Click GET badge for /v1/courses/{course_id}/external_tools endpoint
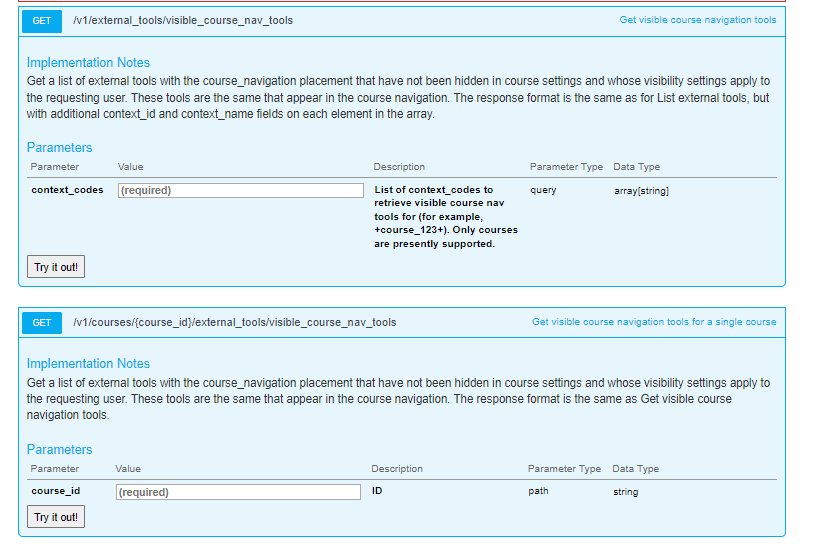This screenshot has height=551, width=814. (42, 322)
